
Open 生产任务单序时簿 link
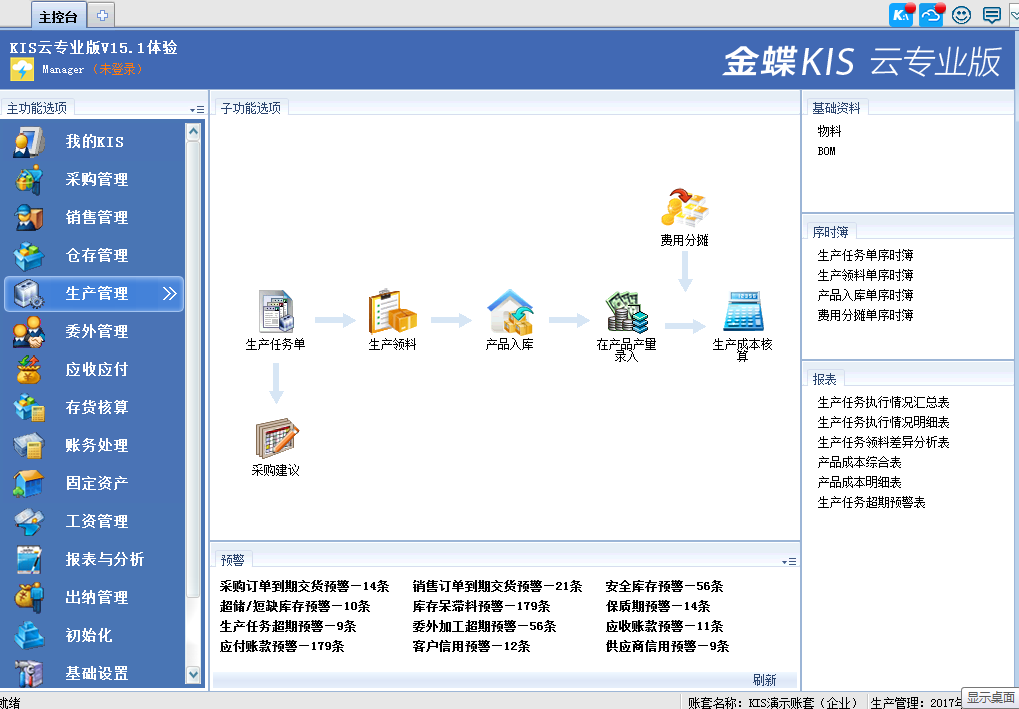coord(866,255)
